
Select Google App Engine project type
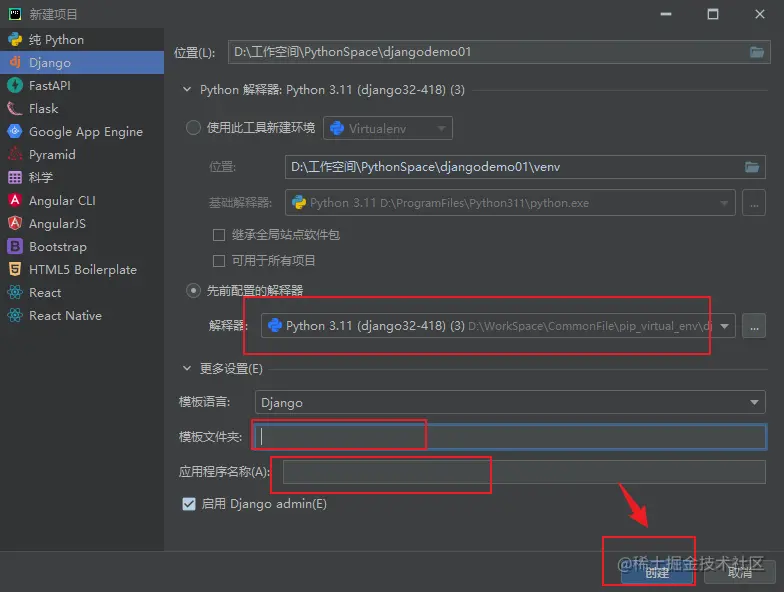coord(82,132)
